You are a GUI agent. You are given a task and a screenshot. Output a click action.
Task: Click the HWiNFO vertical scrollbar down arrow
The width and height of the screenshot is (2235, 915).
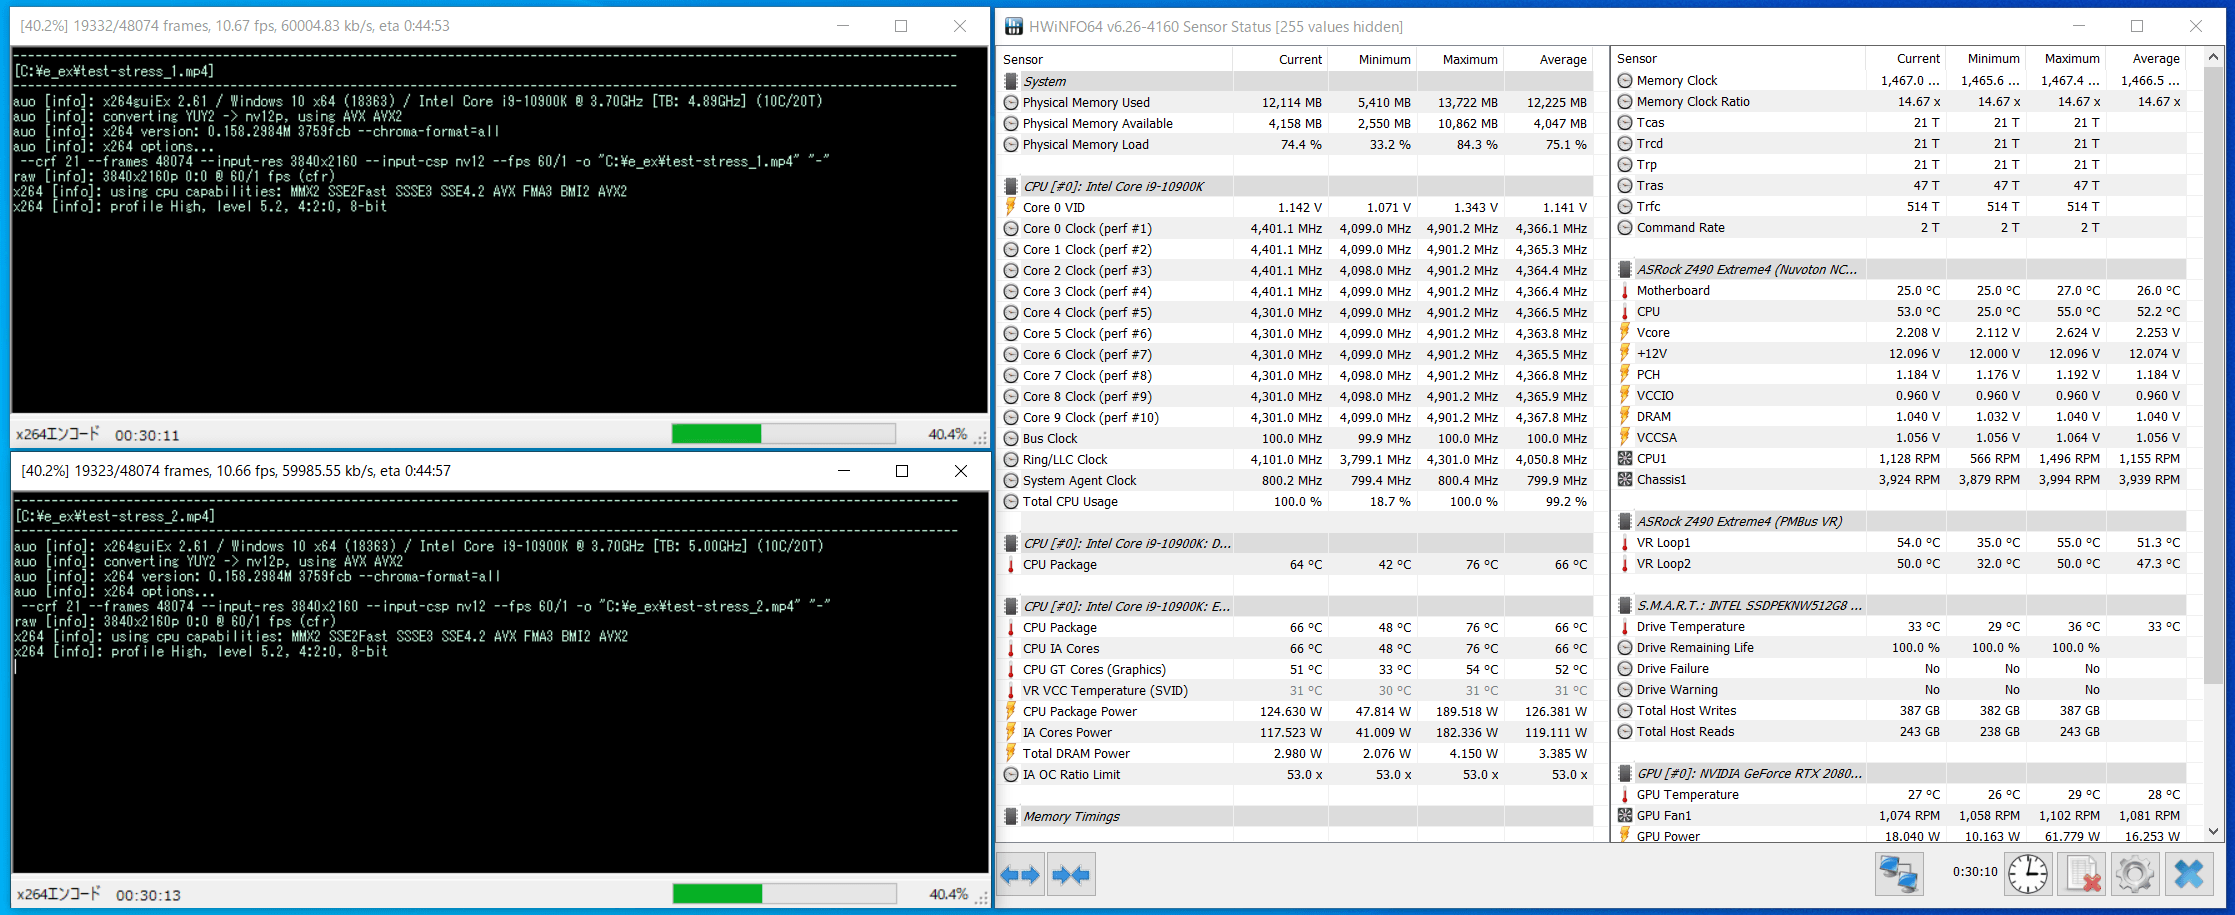(2213, 831)
